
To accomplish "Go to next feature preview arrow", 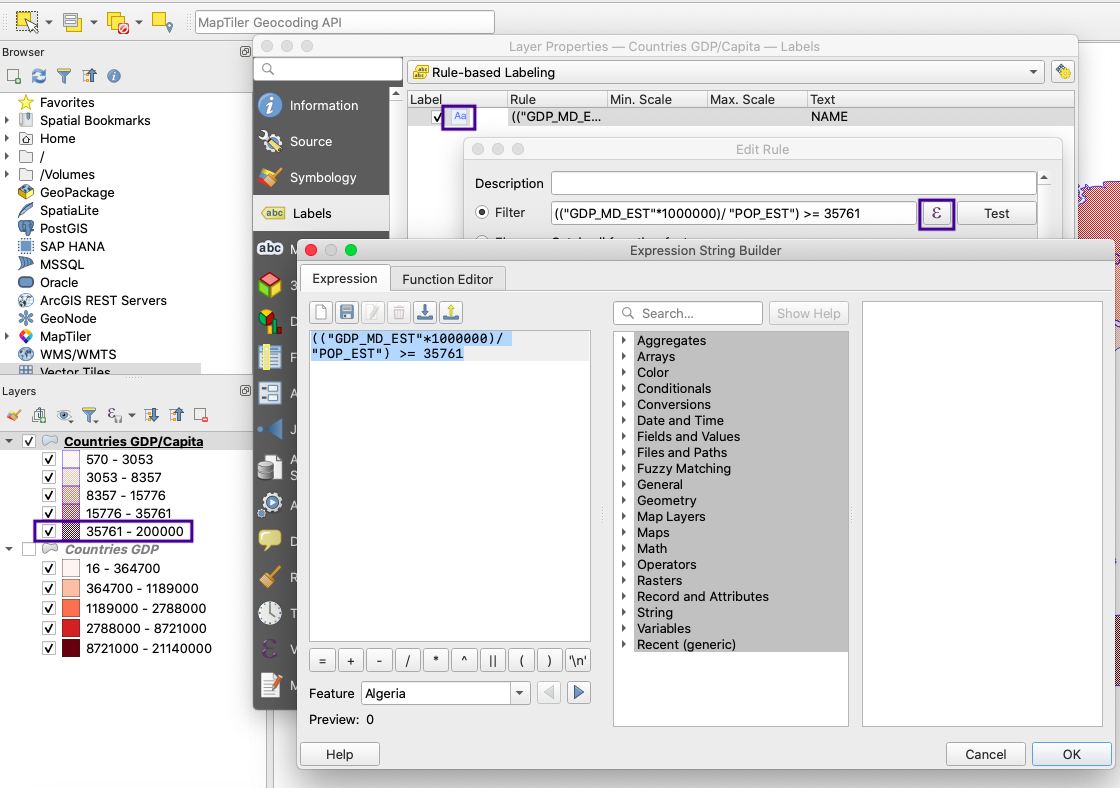I will point(578,693).
